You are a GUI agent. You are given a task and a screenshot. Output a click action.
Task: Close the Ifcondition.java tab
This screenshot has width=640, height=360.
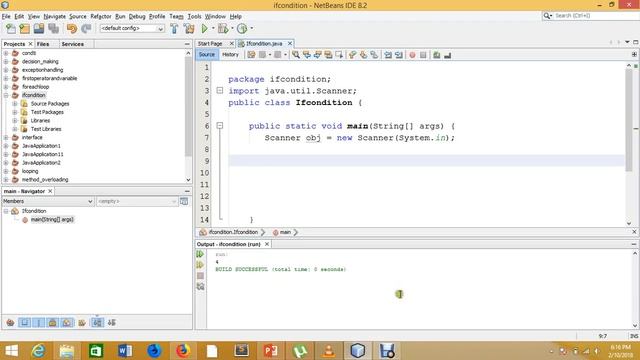pyautogui.click(x=290, y=43)
